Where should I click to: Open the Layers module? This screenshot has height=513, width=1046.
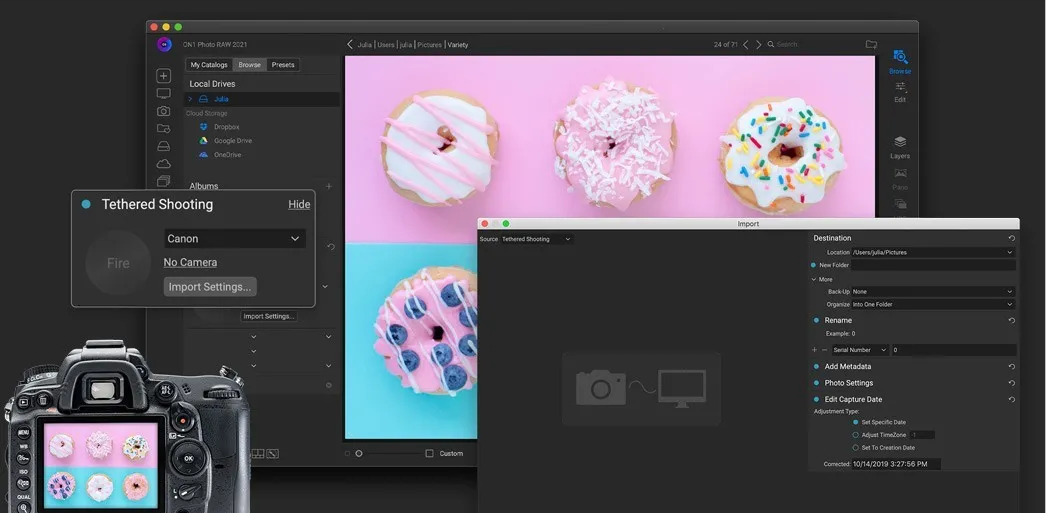coord(900,146)
